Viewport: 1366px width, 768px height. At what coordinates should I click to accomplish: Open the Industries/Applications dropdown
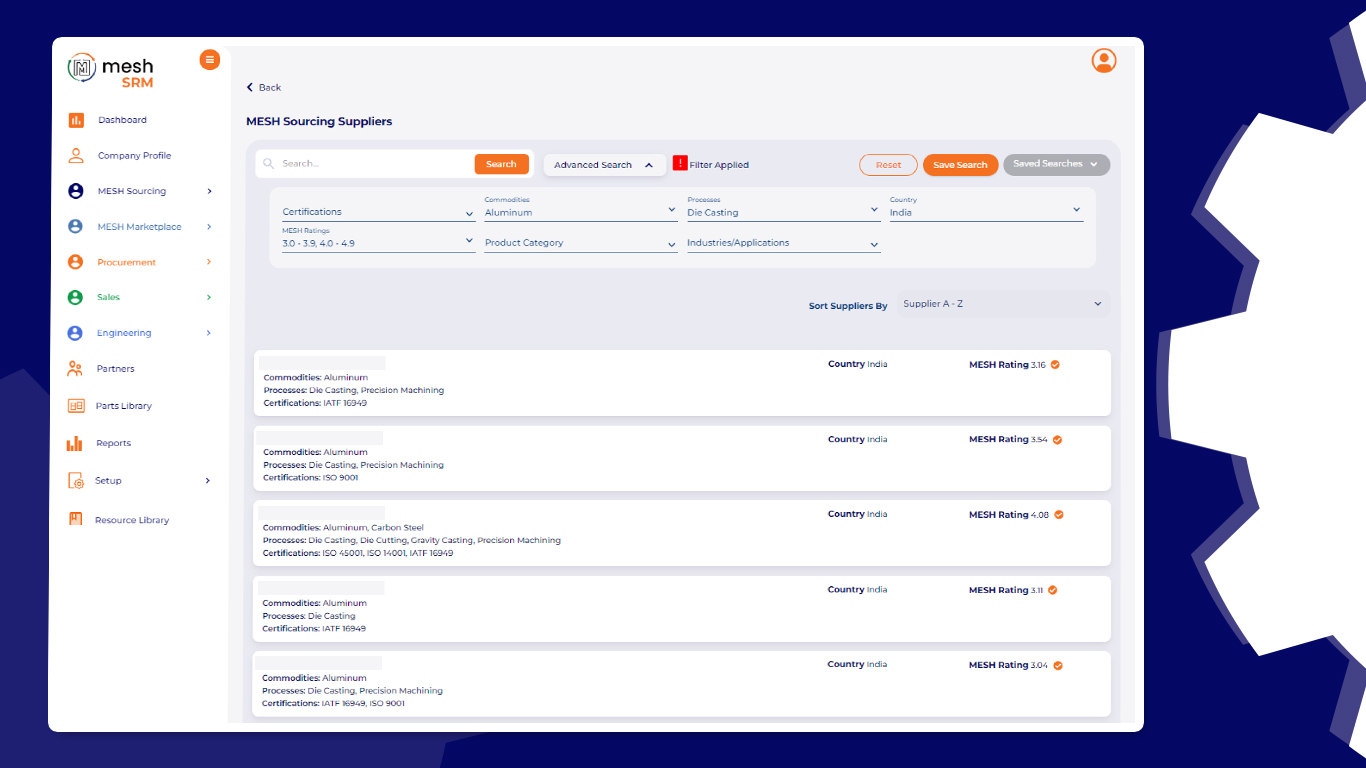(x=784, y=242)
